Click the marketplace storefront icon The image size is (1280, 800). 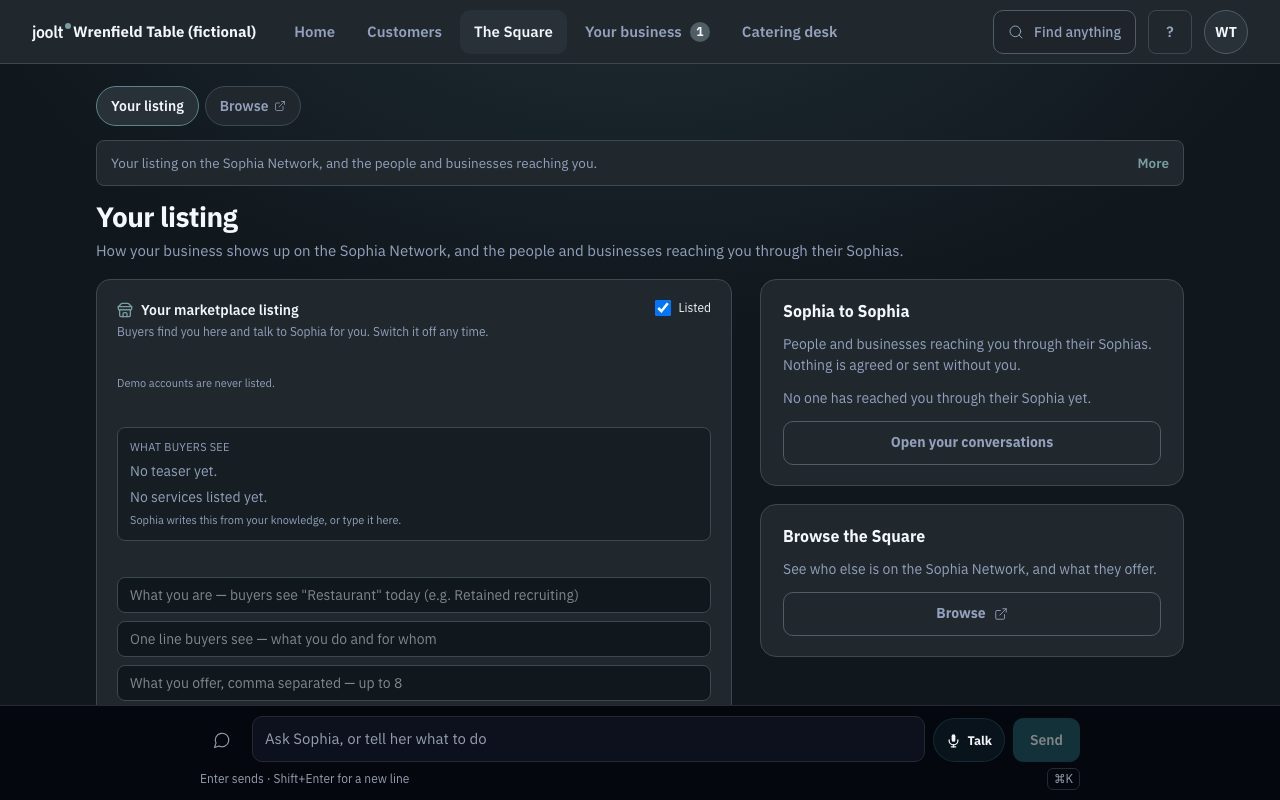(x=125, y=310)
